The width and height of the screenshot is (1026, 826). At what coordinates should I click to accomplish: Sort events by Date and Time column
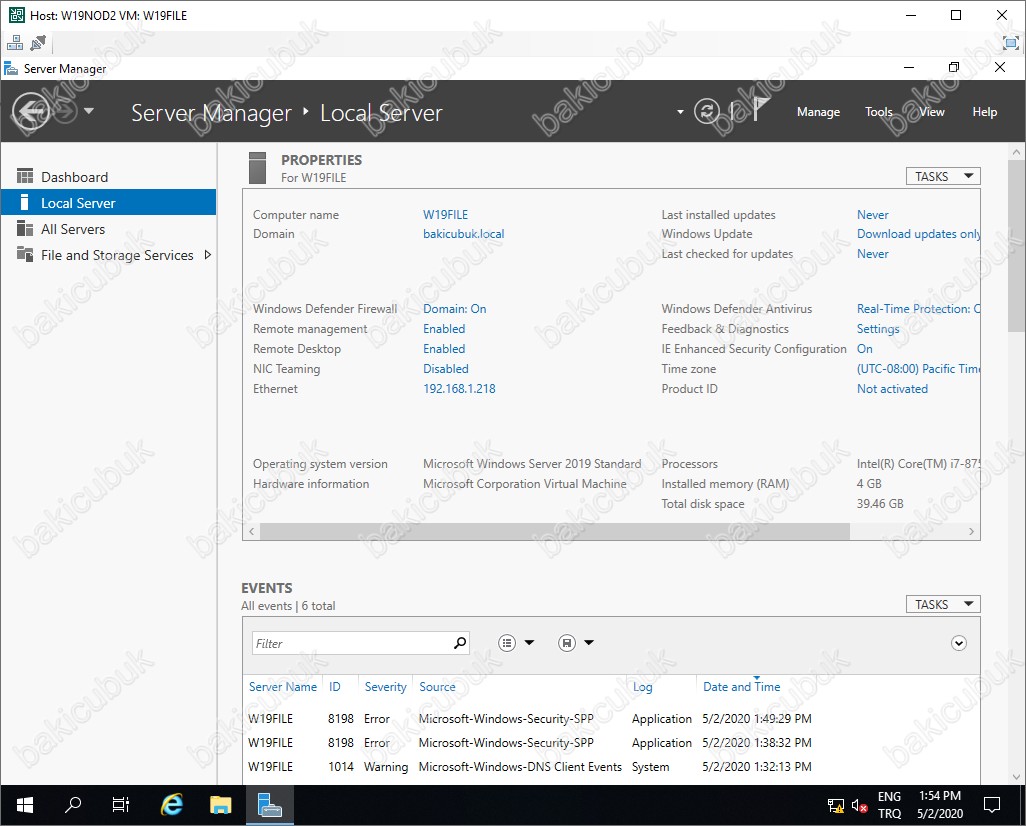(741, 687)
